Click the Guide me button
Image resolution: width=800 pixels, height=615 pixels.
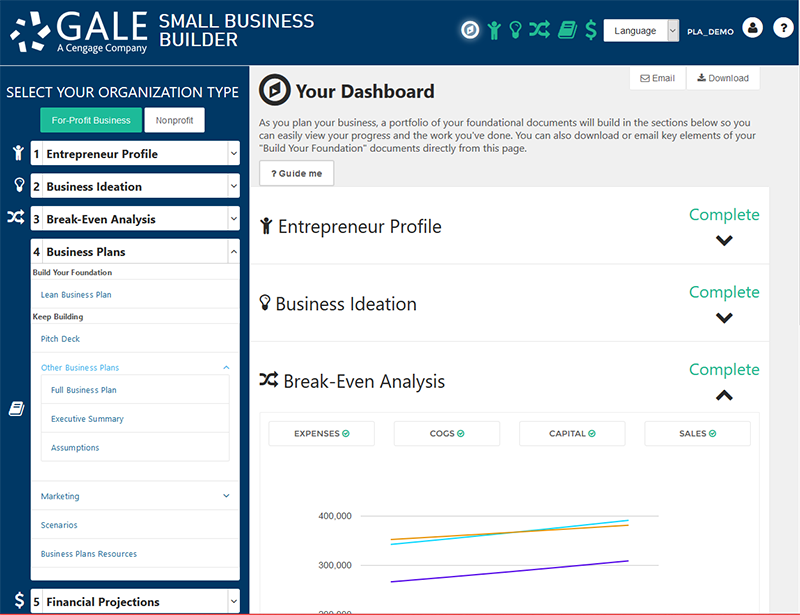[x=296, y=173]
